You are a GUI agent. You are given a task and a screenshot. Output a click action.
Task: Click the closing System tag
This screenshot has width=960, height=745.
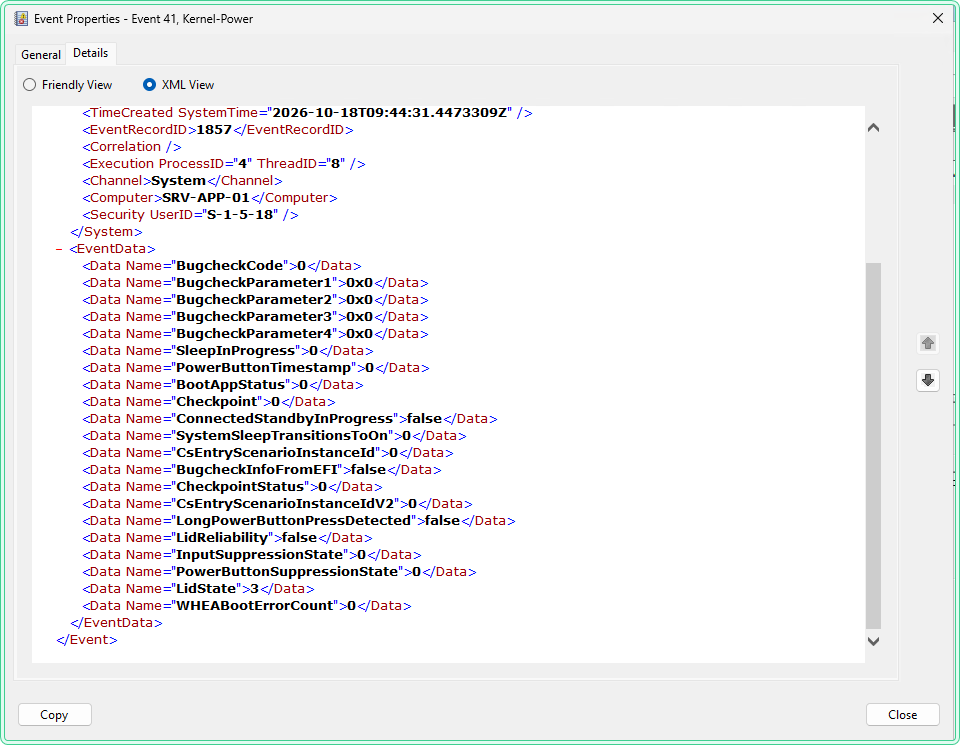tap(107, 232)
